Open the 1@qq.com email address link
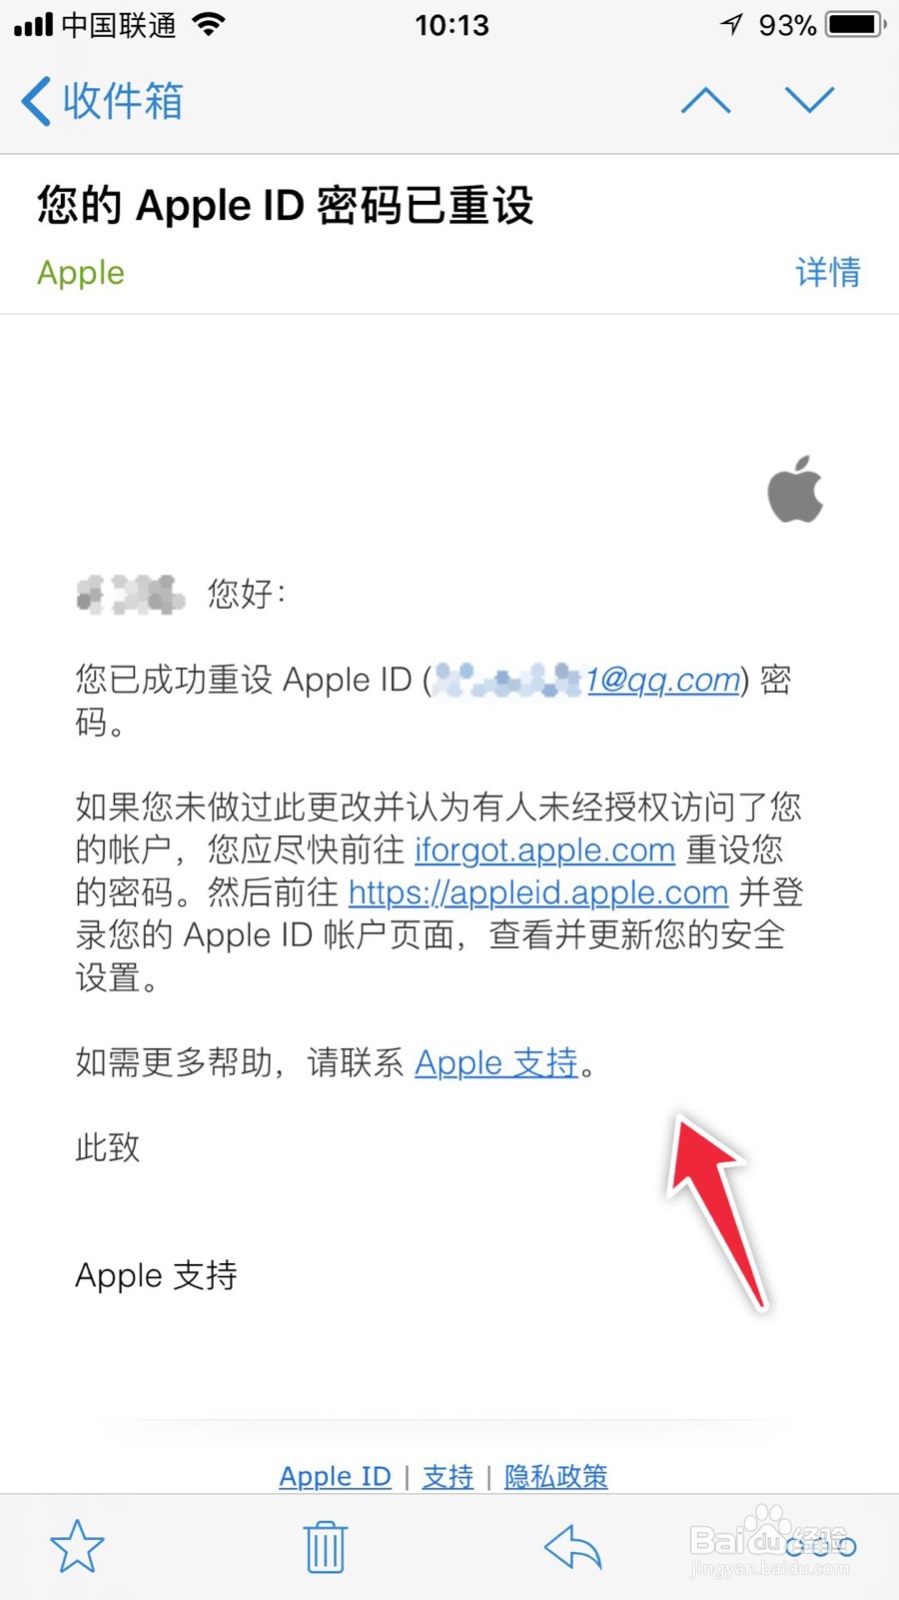This screenshot has width=899, height=1600. pos(664,680)
